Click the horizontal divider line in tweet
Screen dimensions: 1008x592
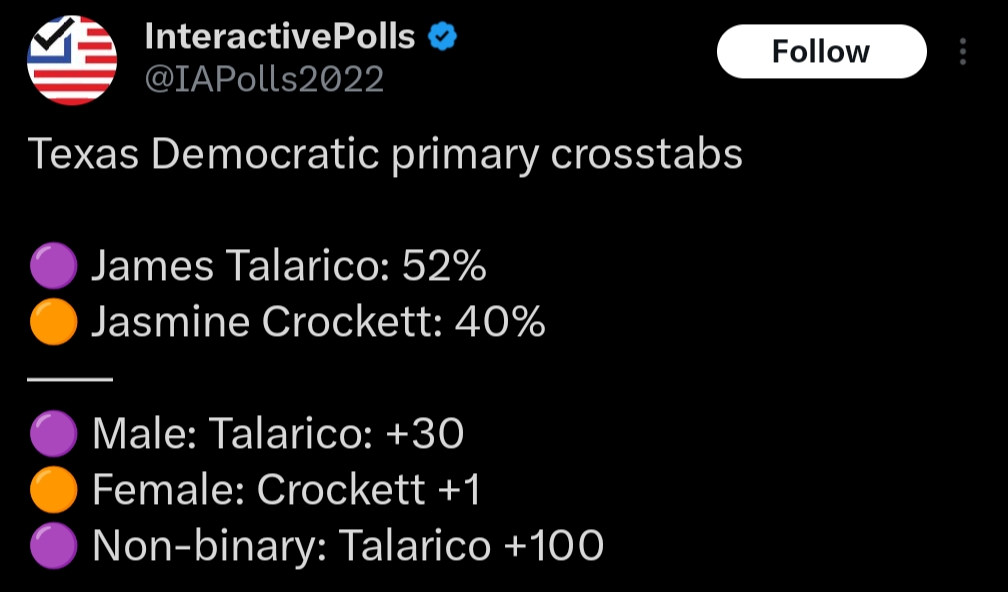(x=70, y=379)
